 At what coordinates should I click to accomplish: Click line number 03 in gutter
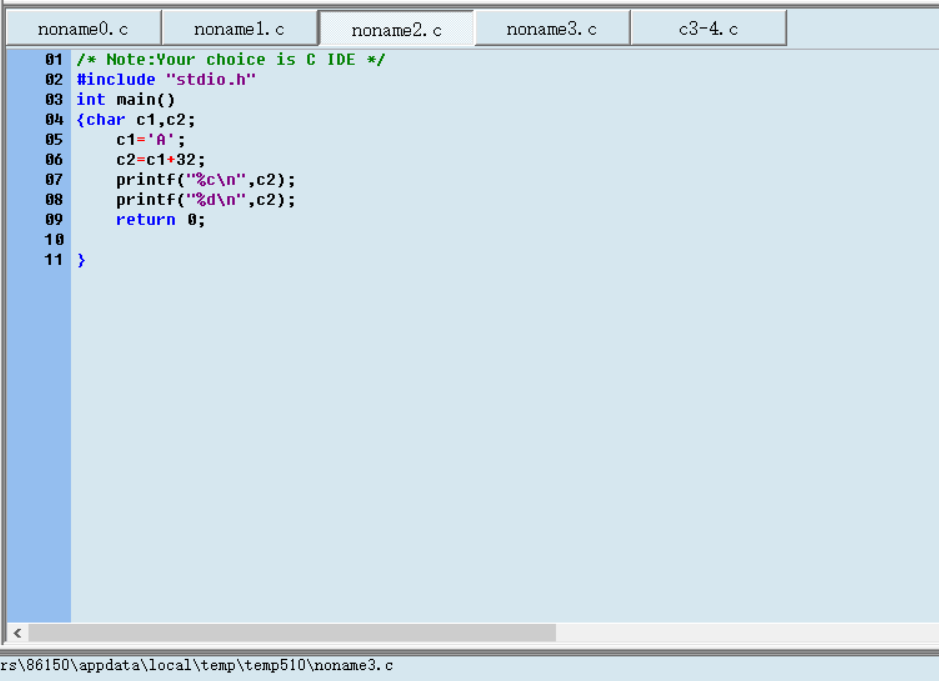pyautogui.click(x=54, y=99)
